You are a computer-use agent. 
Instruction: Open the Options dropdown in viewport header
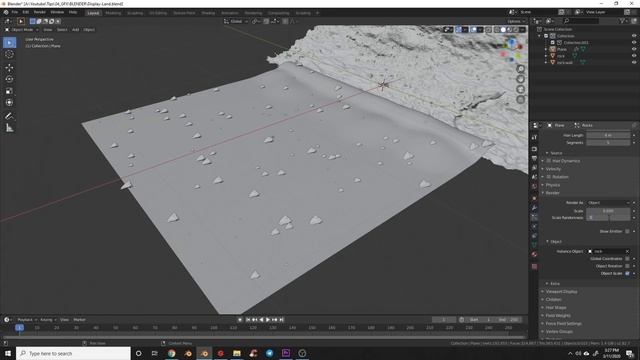pos(516,21)
